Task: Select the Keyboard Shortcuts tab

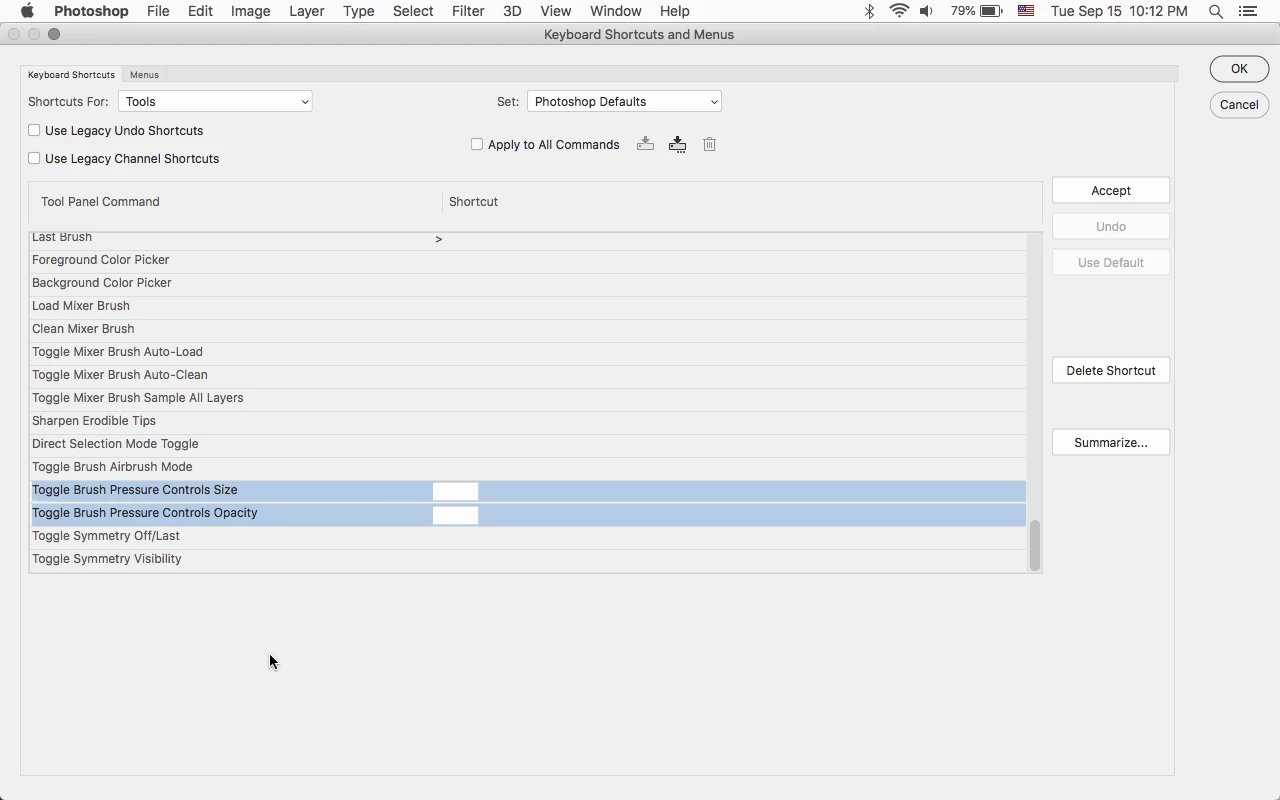Action: (x=71, y=74)
